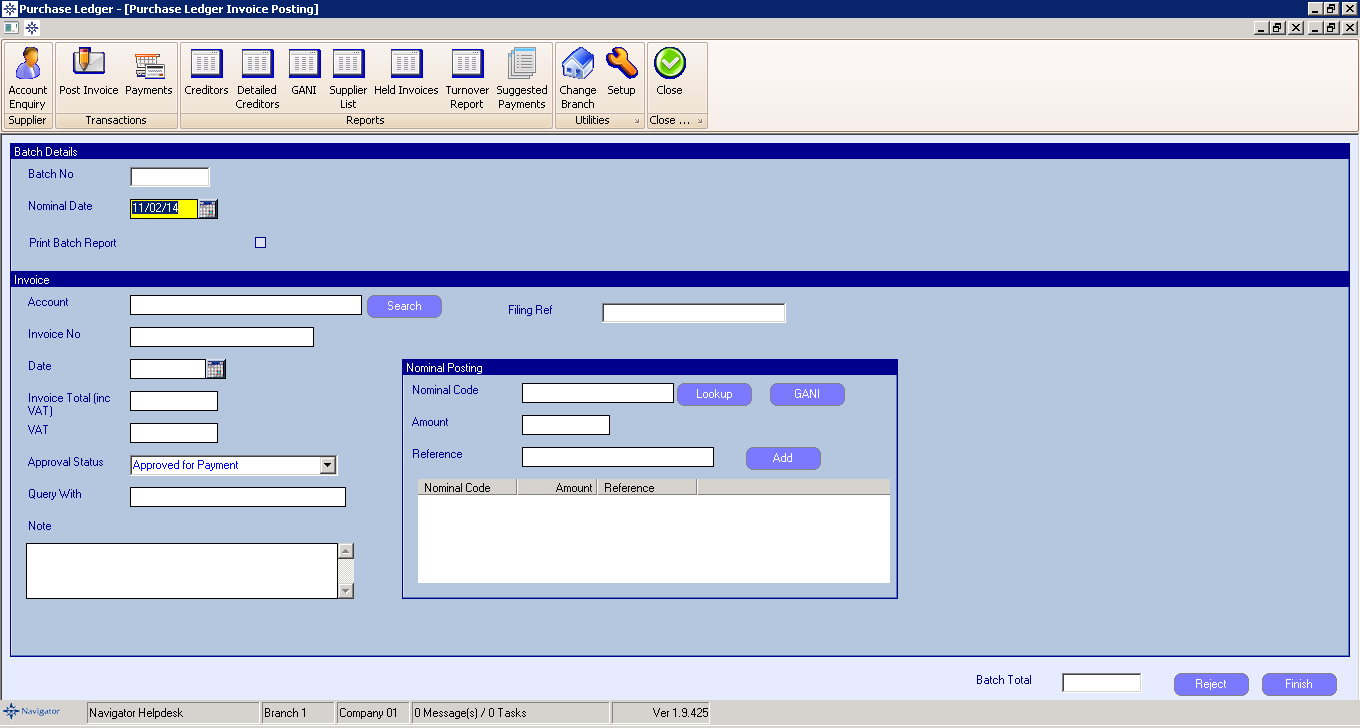This screenshot has width=1360, height=728.
Task: Click the Nominal Date field
Action: (x=164, y=209)
